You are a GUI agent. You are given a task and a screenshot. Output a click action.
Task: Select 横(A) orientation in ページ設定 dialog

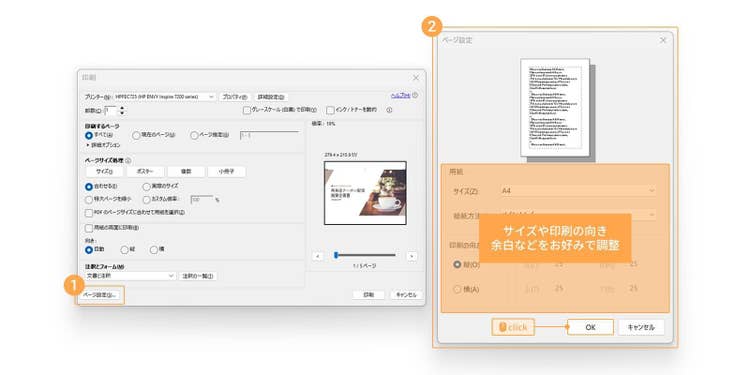pyautogui.click(x=457, y=289)
